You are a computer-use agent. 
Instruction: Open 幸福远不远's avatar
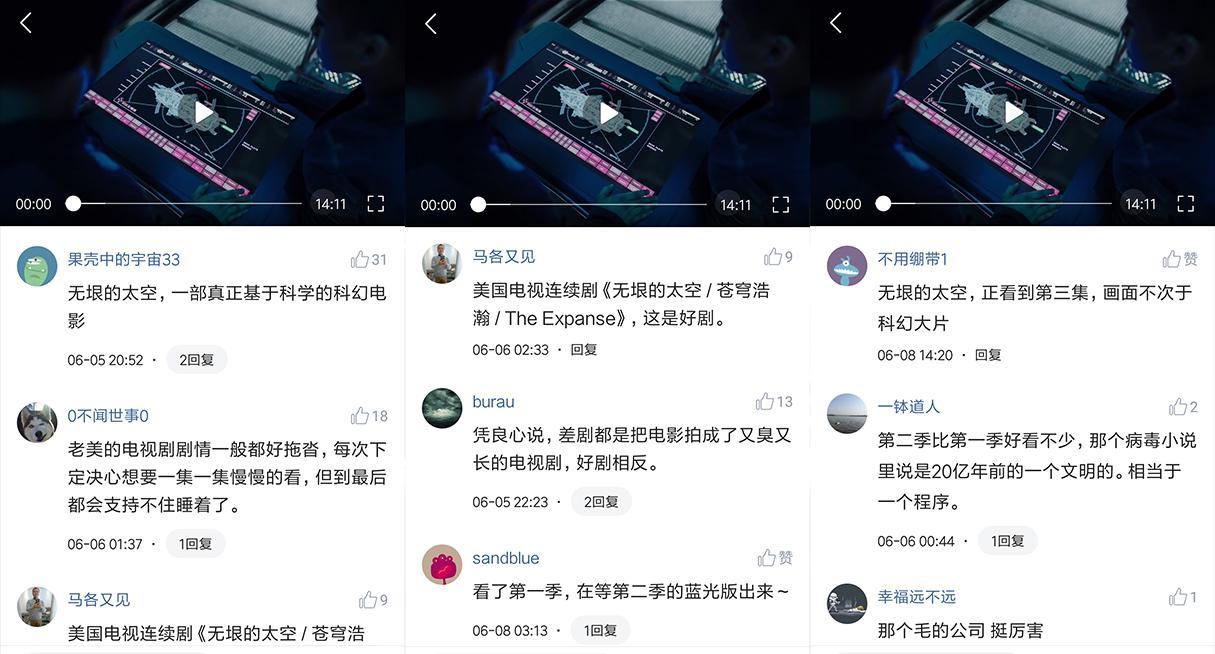[847, 603]
